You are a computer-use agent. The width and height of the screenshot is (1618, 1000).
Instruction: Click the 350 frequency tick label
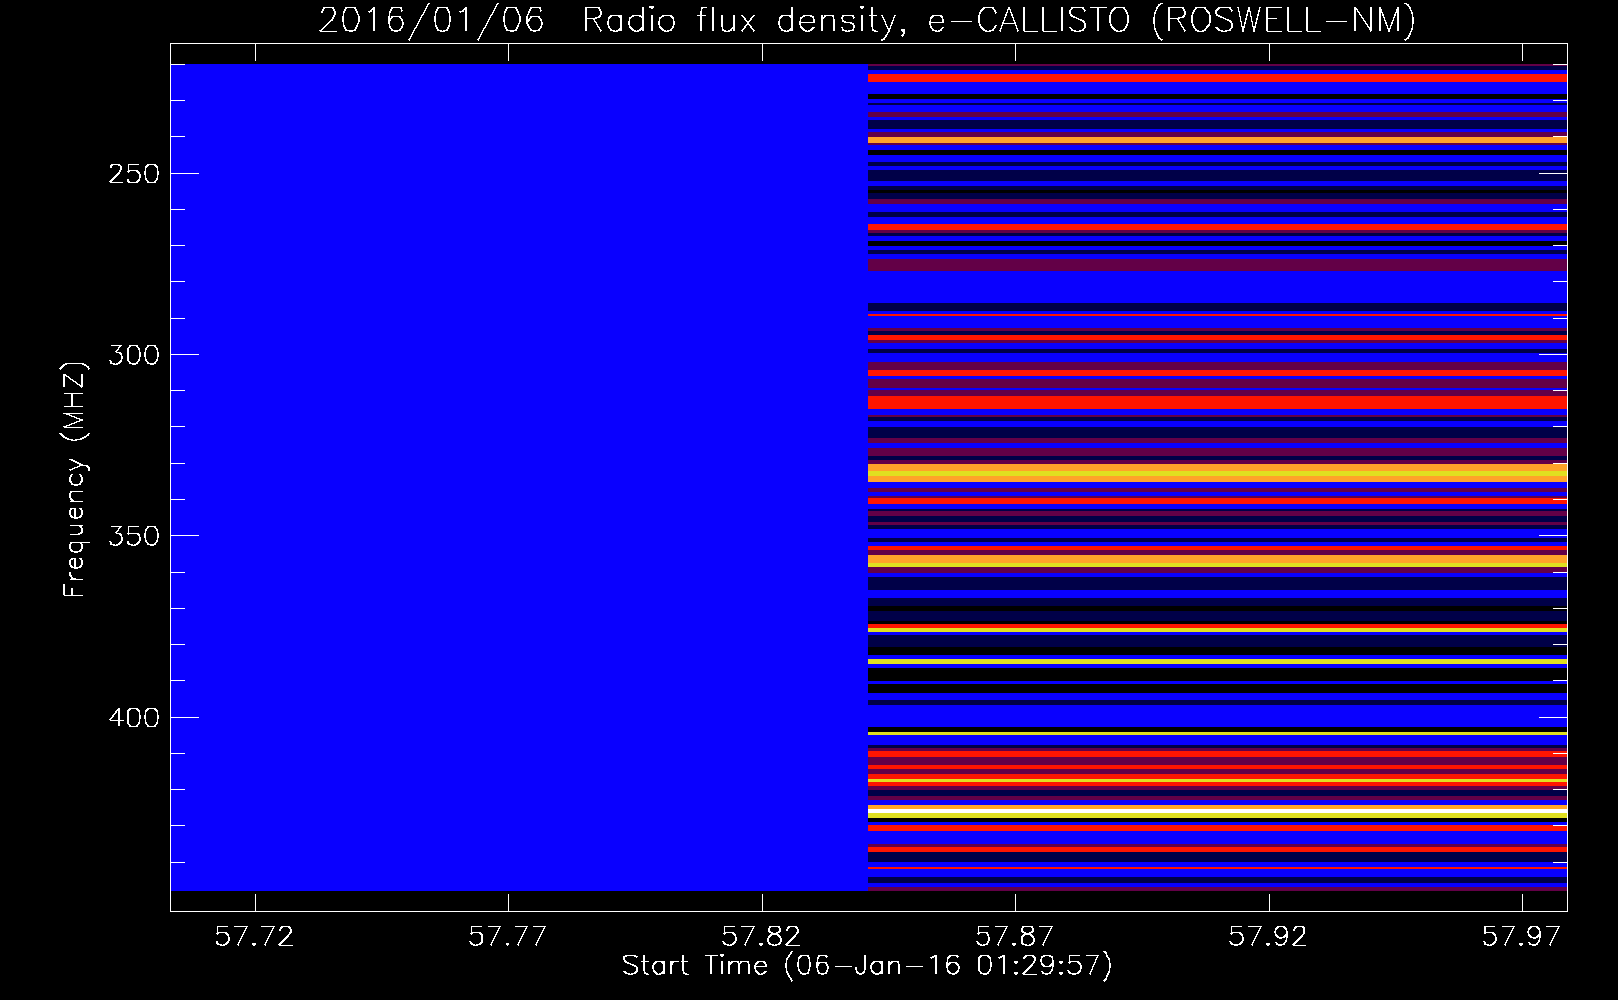click(136, 536)
